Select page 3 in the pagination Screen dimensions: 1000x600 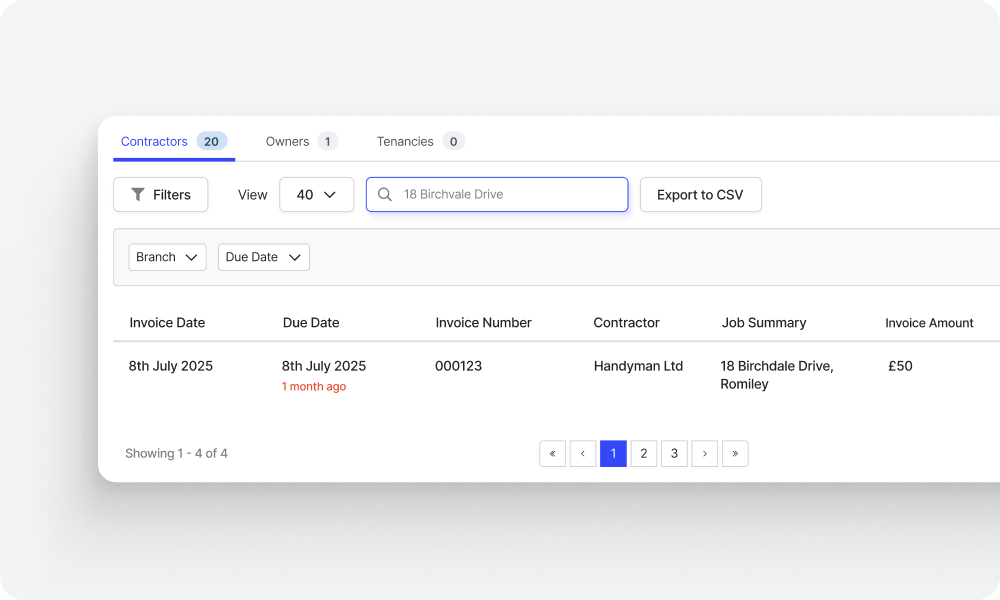tap(674, 453)
